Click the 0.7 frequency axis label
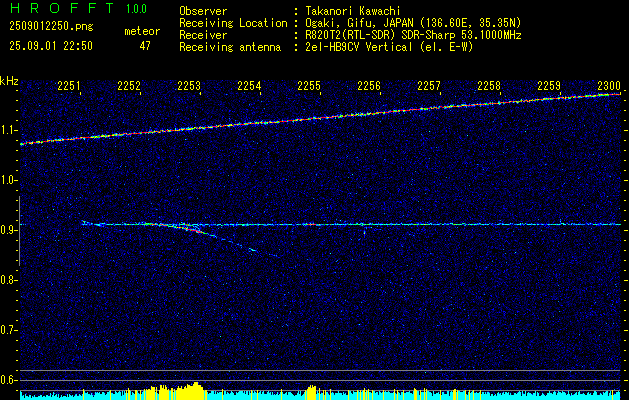 [x=9, y=330]
